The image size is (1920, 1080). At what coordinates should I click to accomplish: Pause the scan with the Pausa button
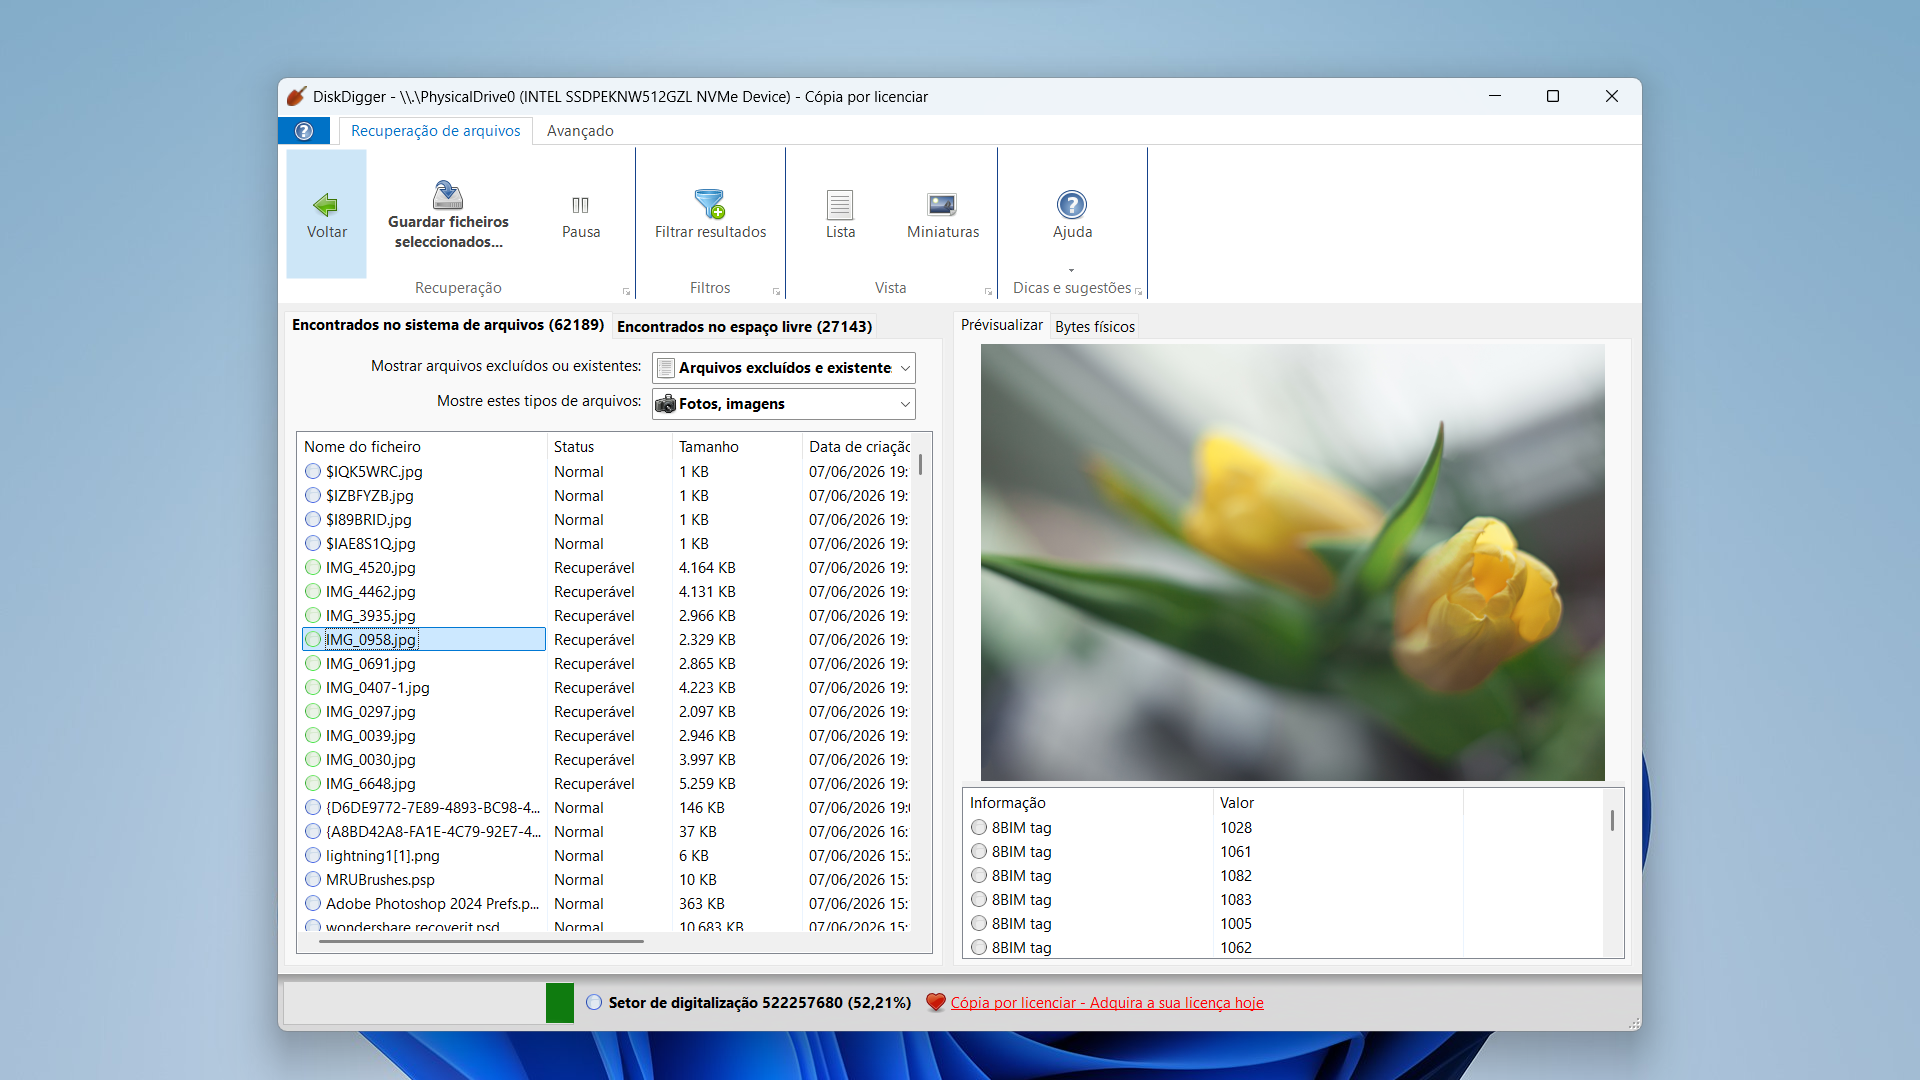click(581, 214)
